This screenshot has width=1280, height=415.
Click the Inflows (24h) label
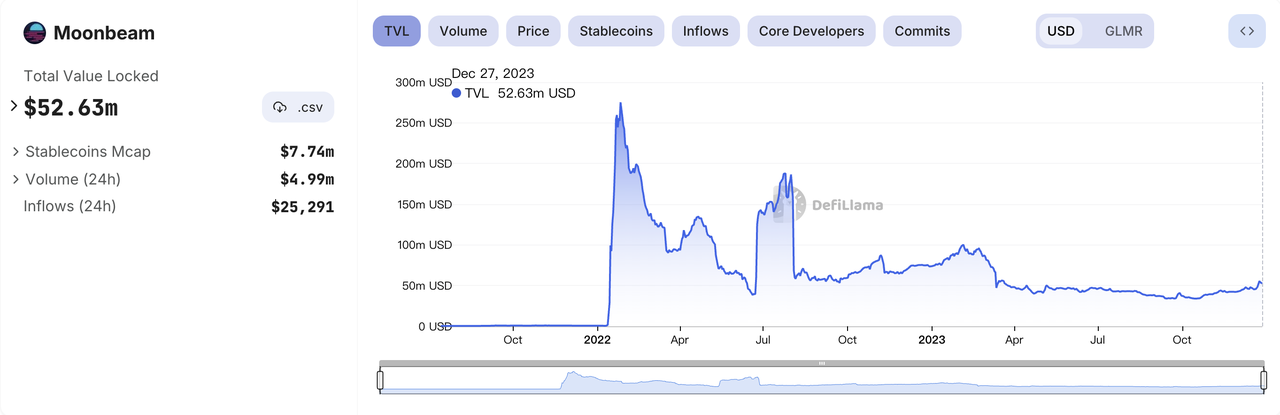pyautogui.click(x=70, y=207)
